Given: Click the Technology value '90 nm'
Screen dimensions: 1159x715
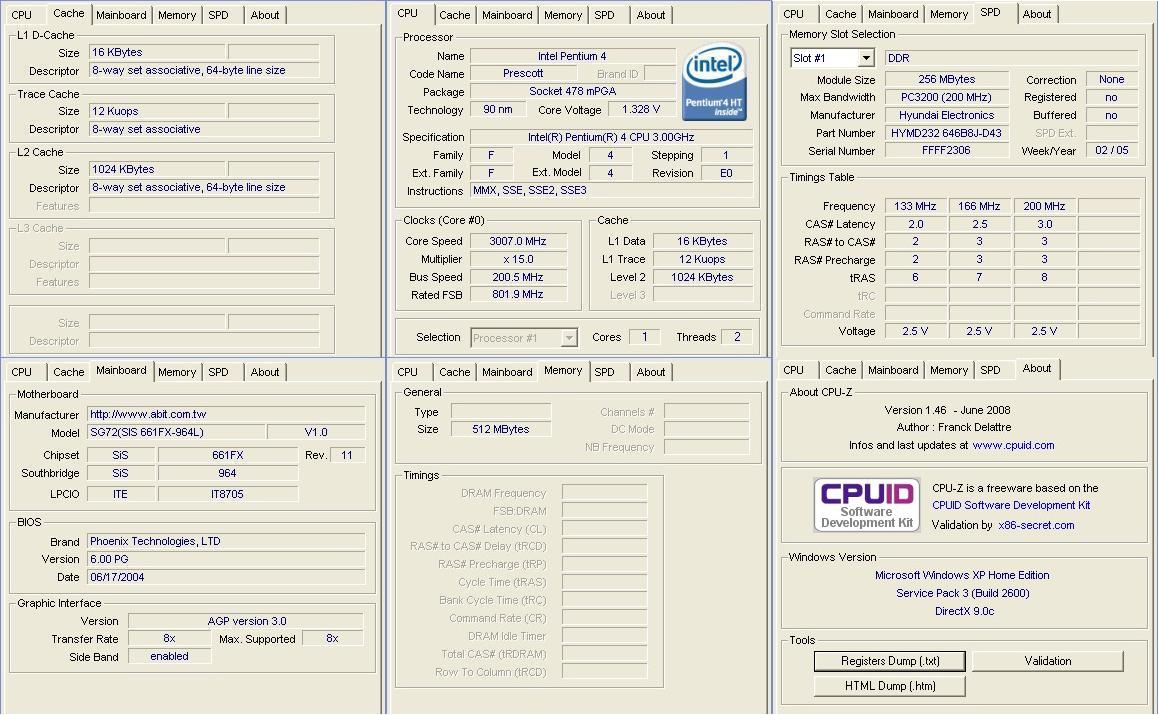Looking at the screenshot, I should [x=498, y=109].
